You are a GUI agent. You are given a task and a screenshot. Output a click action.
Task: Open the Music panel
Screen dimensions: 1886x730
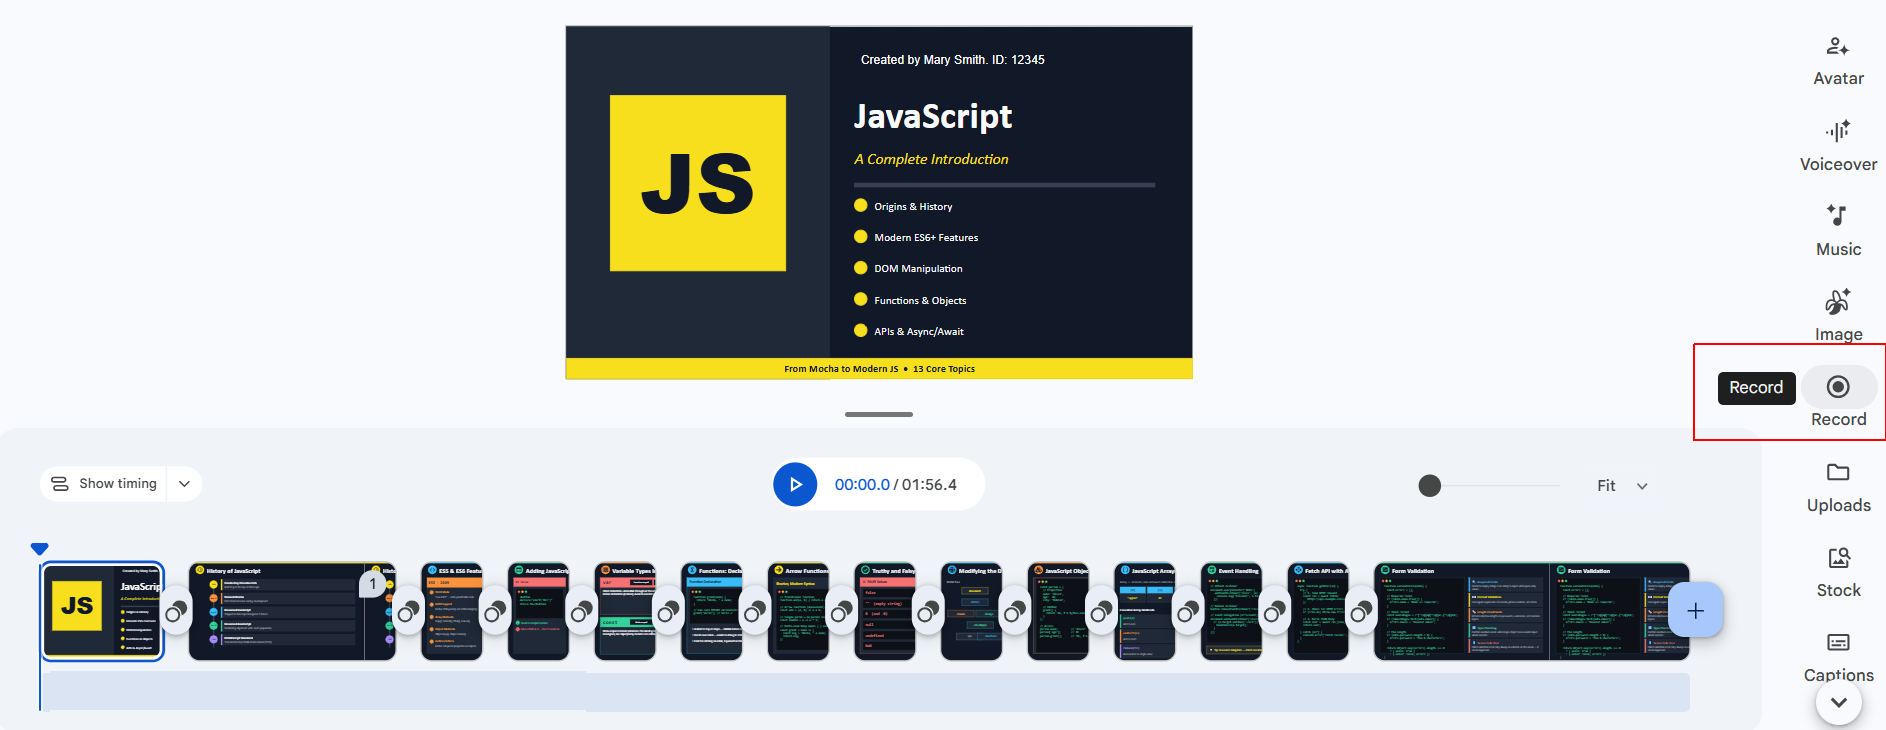1838,231
